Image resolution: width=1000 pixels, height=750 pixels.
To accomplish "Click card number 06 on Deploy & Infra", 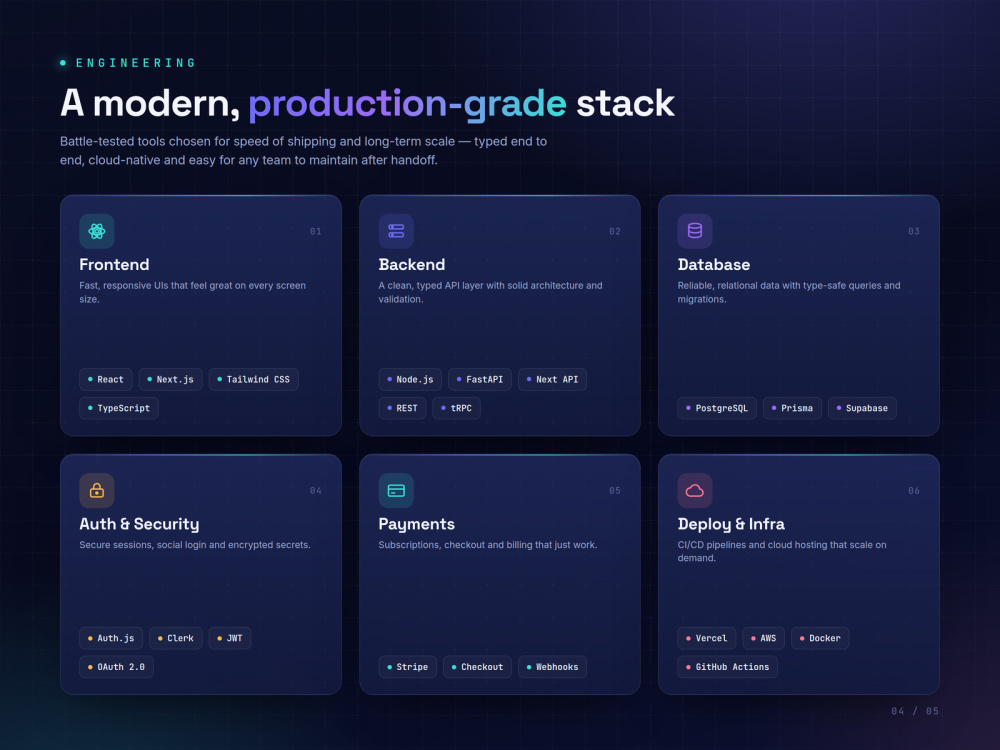I will (x=914, y=490).
